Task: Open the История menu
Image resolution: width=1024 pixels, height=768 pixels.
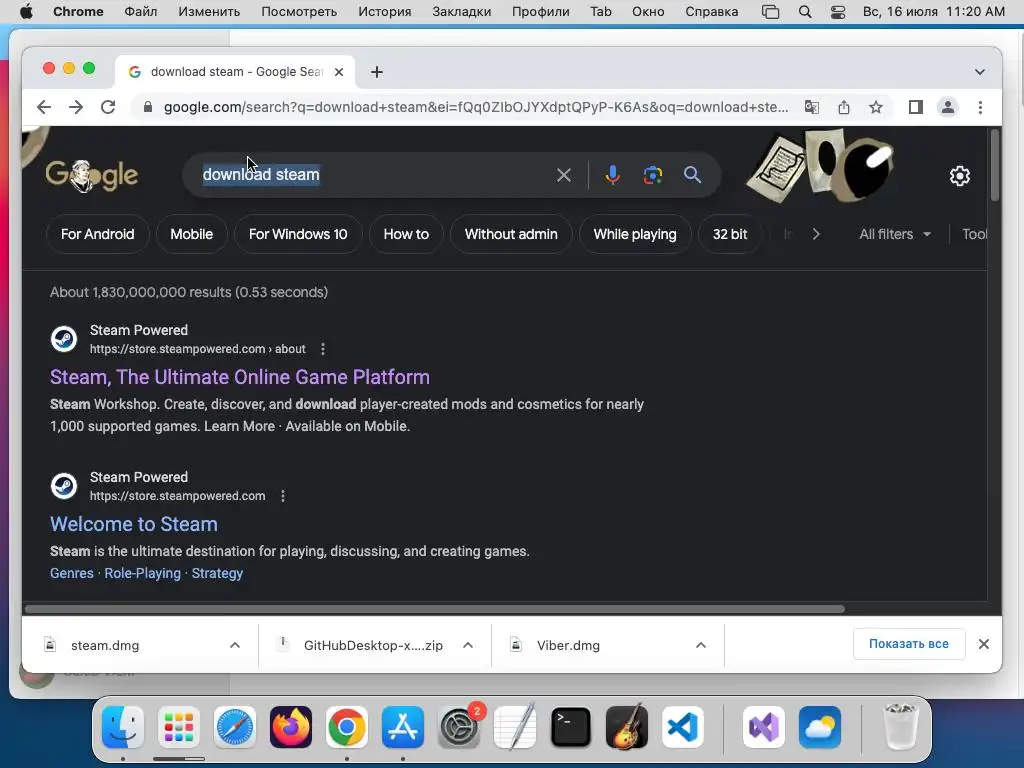Action: coord(385,12)
